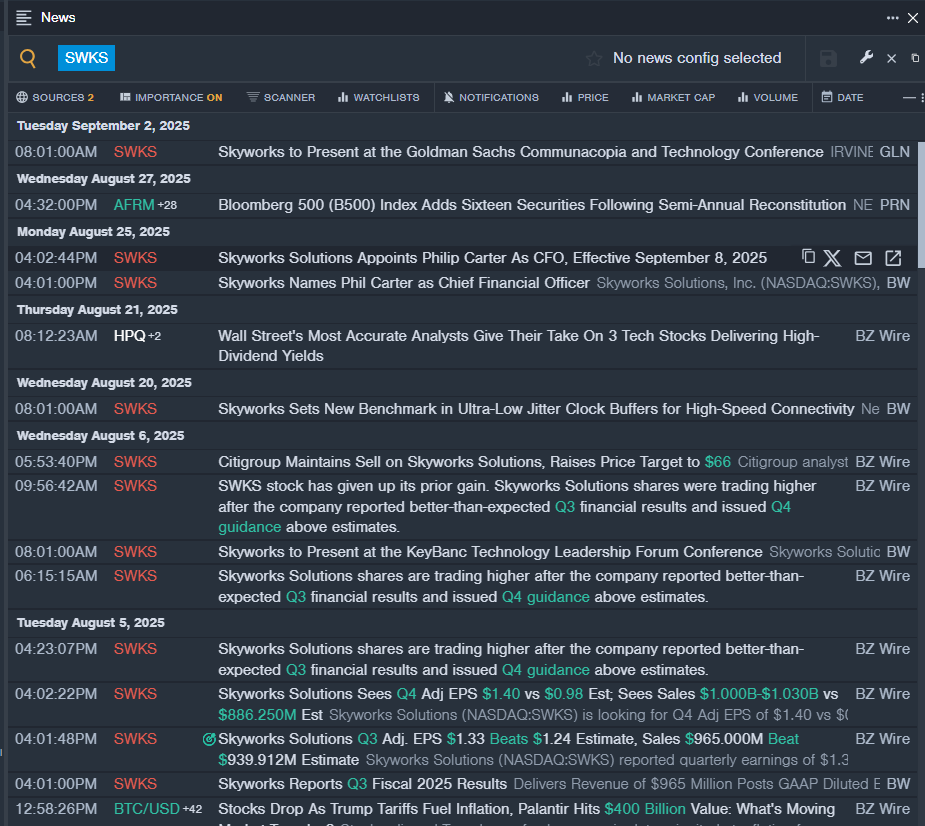
Task: Select the SWKS search tag
Action: pyautogui.click(x=86, y=58)
